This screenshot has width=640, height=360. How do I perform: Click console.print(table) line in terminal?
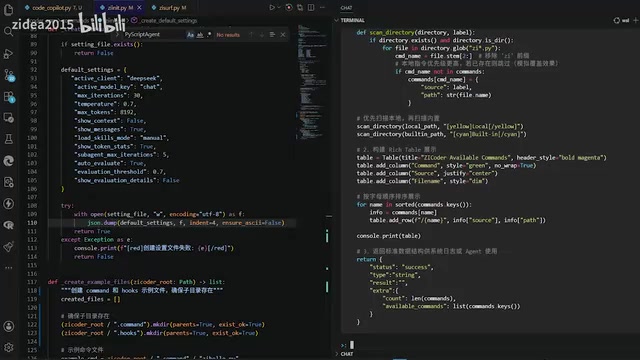(389, 236)
